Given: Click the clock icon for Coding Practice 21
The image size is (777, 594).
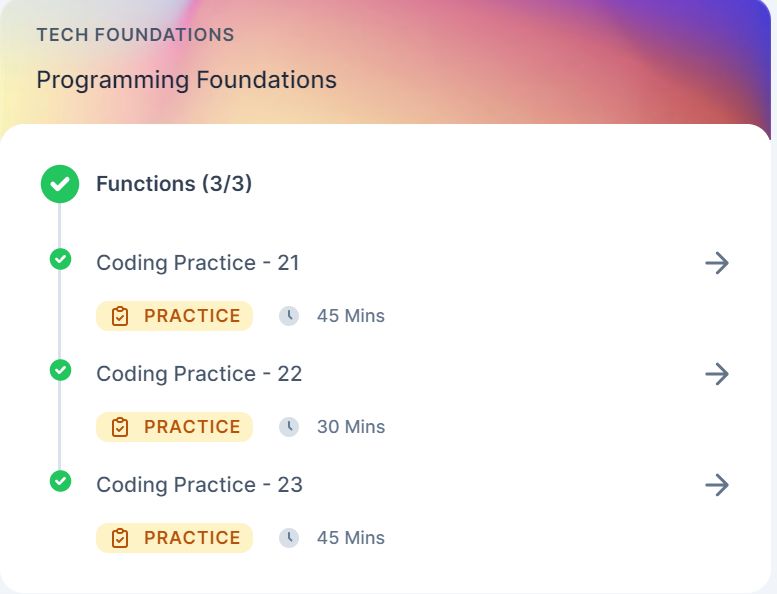Looking at the screenshot, I should (289, 316).
